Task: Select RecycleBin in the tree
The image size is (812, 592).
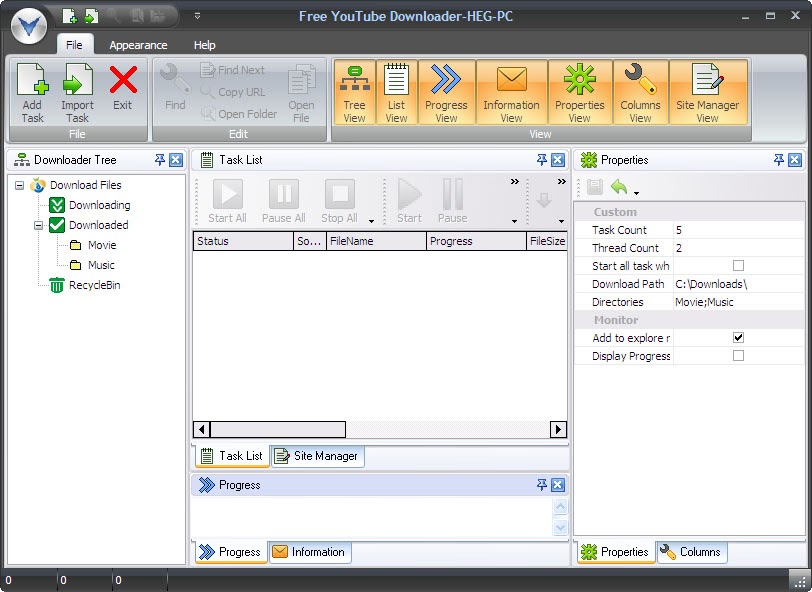Action: tap(95, 285)
